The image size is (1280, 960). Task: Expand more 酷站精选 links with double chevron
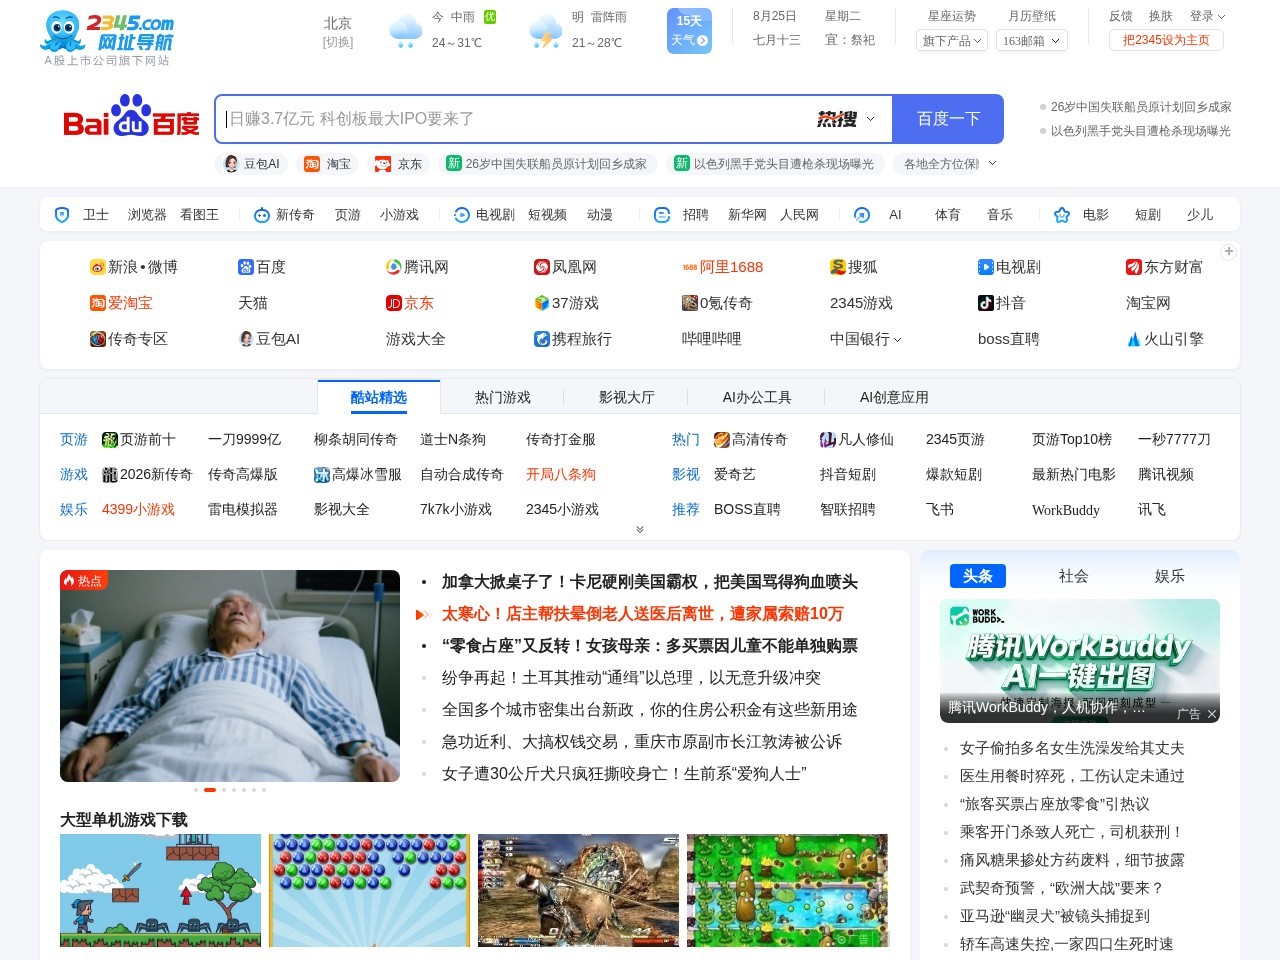coord(640,529)
